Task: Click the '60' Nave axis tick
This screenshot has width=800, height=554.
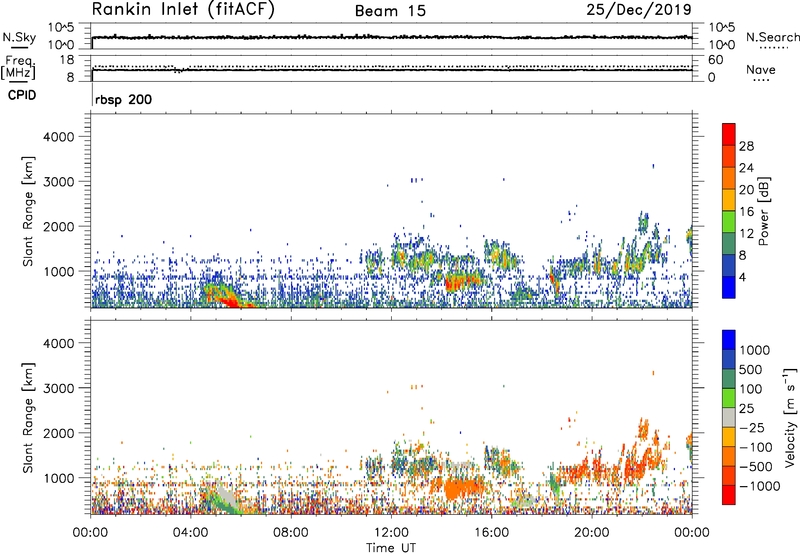Action: (715, 60)
